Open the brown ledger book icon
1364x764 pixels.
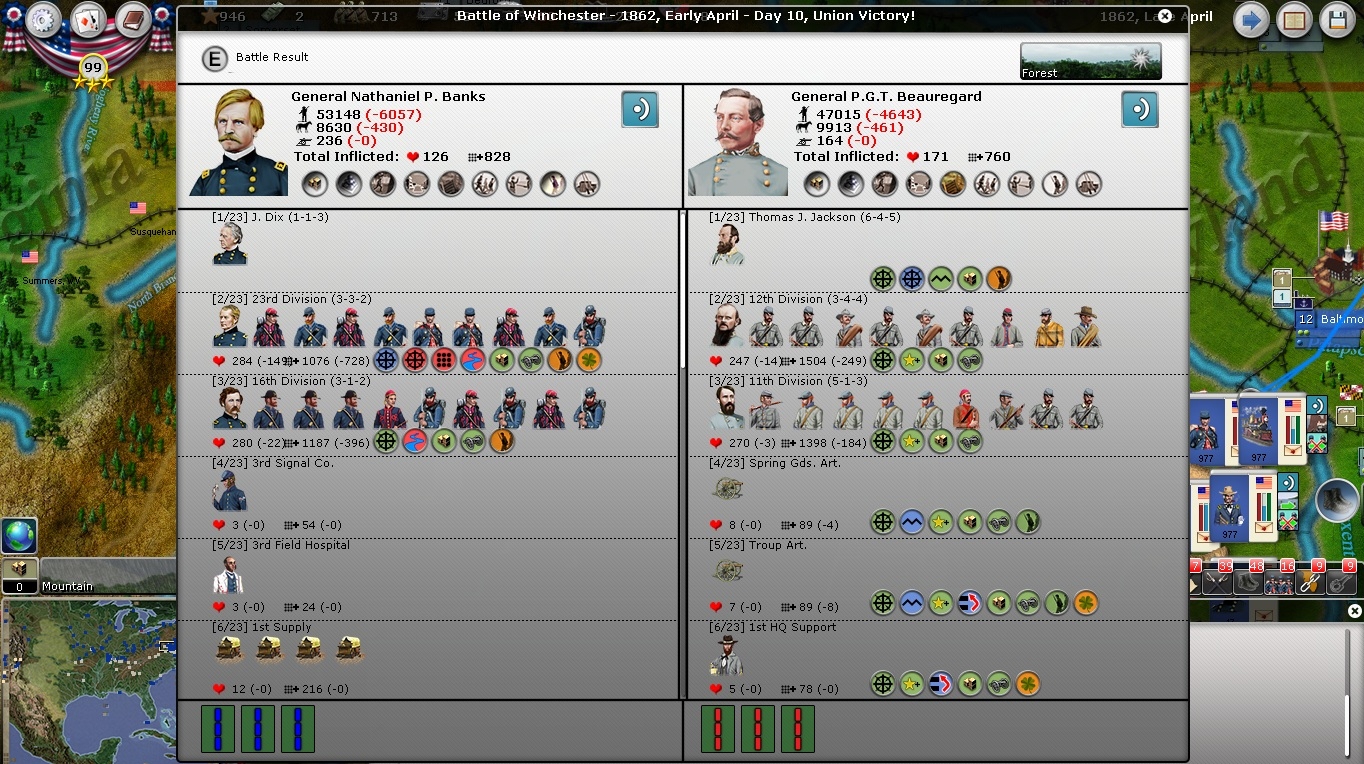(x=132, y=20)
